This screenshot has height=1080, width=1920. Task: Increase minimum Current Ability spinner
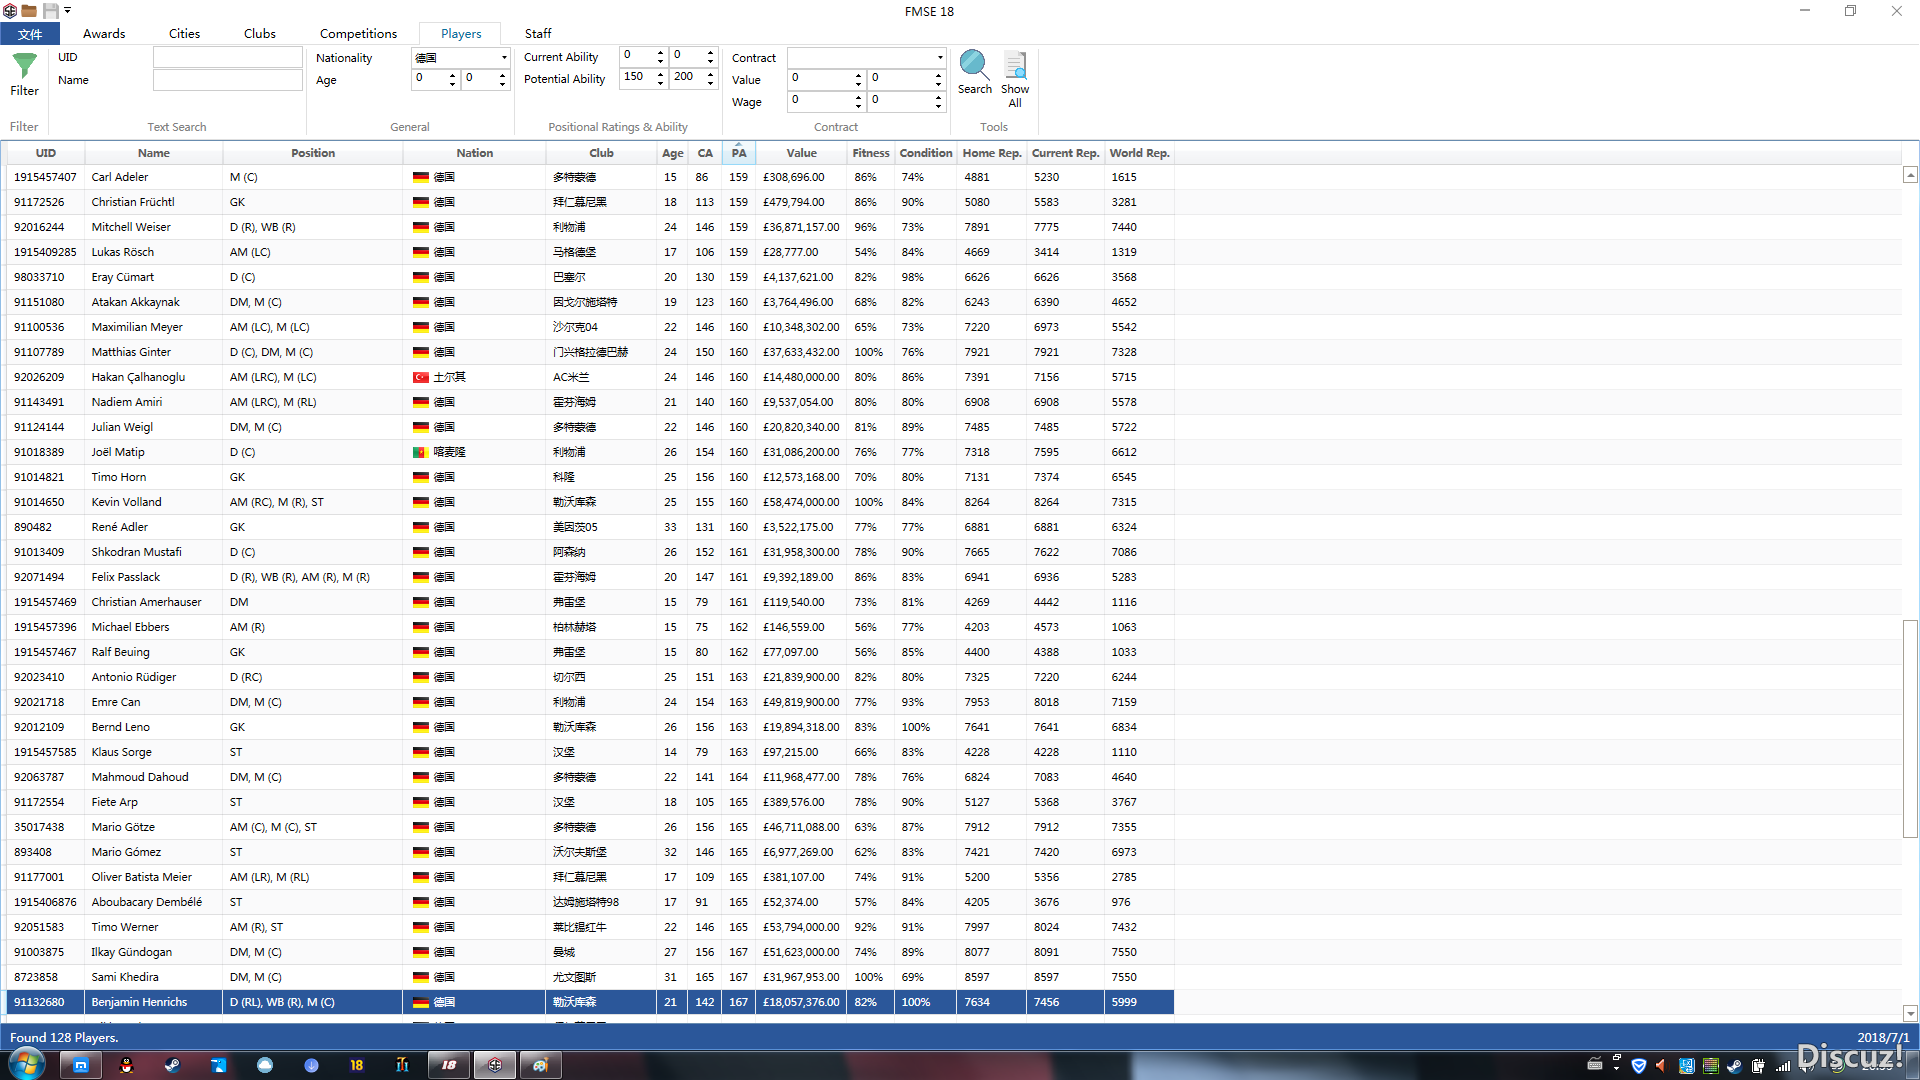[x=660, y=52]
